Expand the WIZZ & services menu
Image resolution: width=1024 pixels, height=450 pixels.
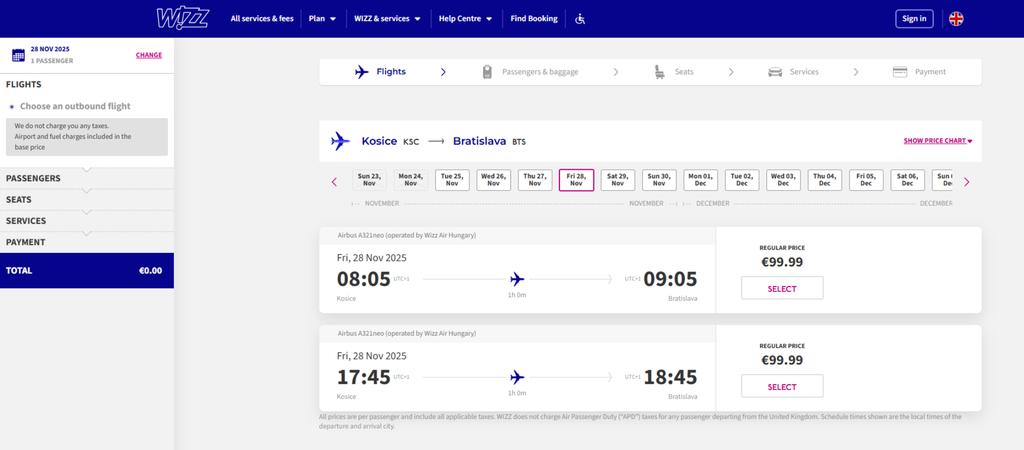(x=388, y=19)
